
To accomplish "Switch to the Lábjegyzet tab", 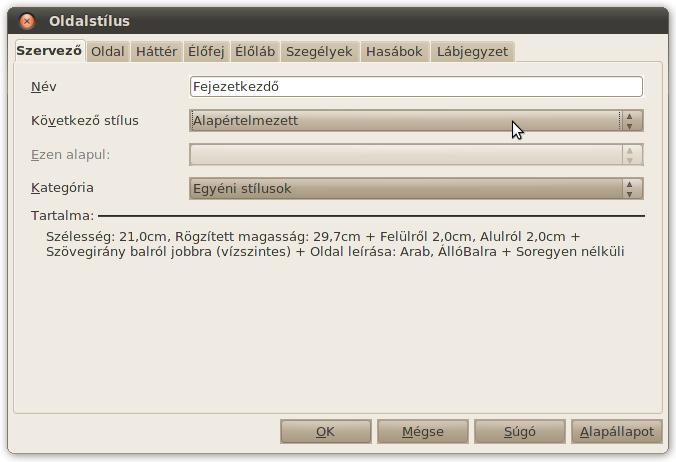I will (472, 52).
